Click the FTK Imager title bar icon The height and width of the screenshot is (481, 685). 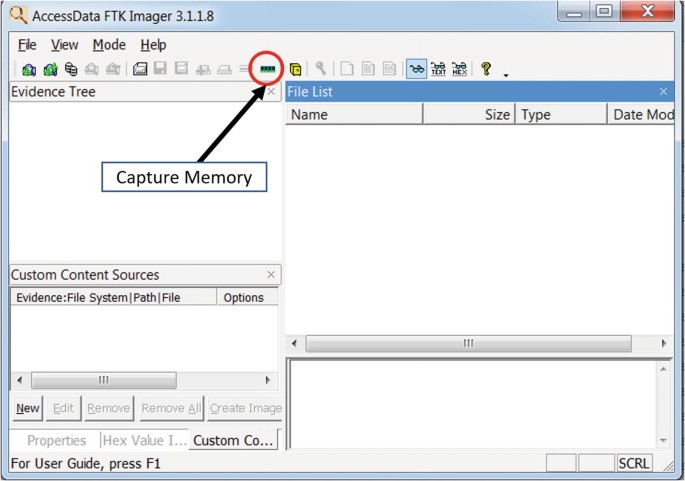coord(18,16)
